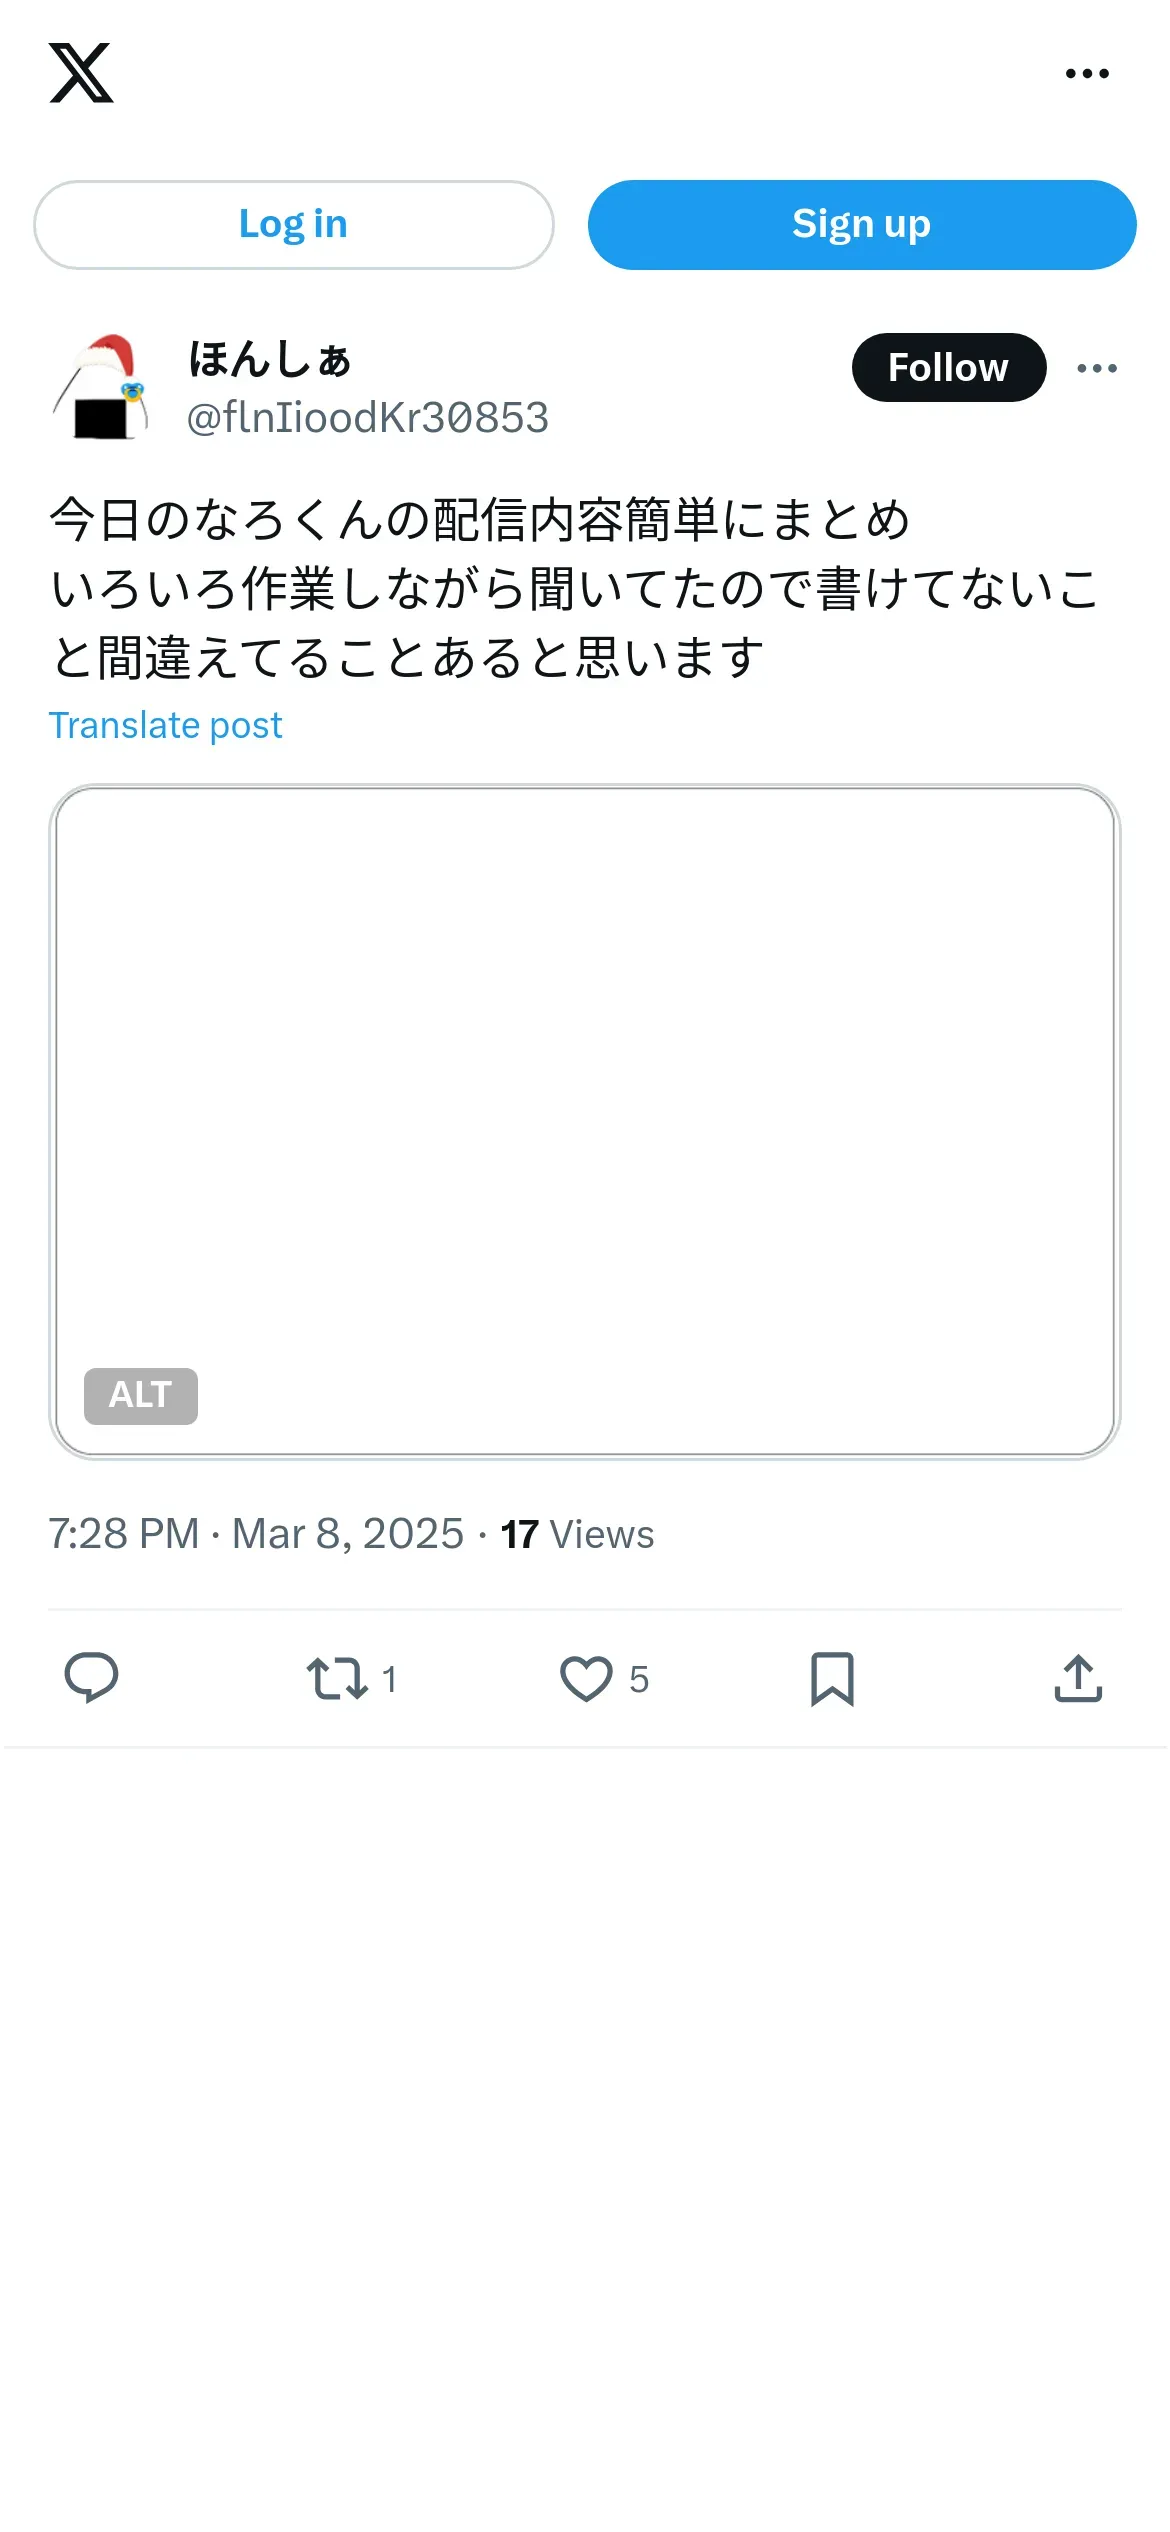Screen dimensions: 1170x2532
Task: Click the like count number 5
Action: click(x=639, y=1679)
